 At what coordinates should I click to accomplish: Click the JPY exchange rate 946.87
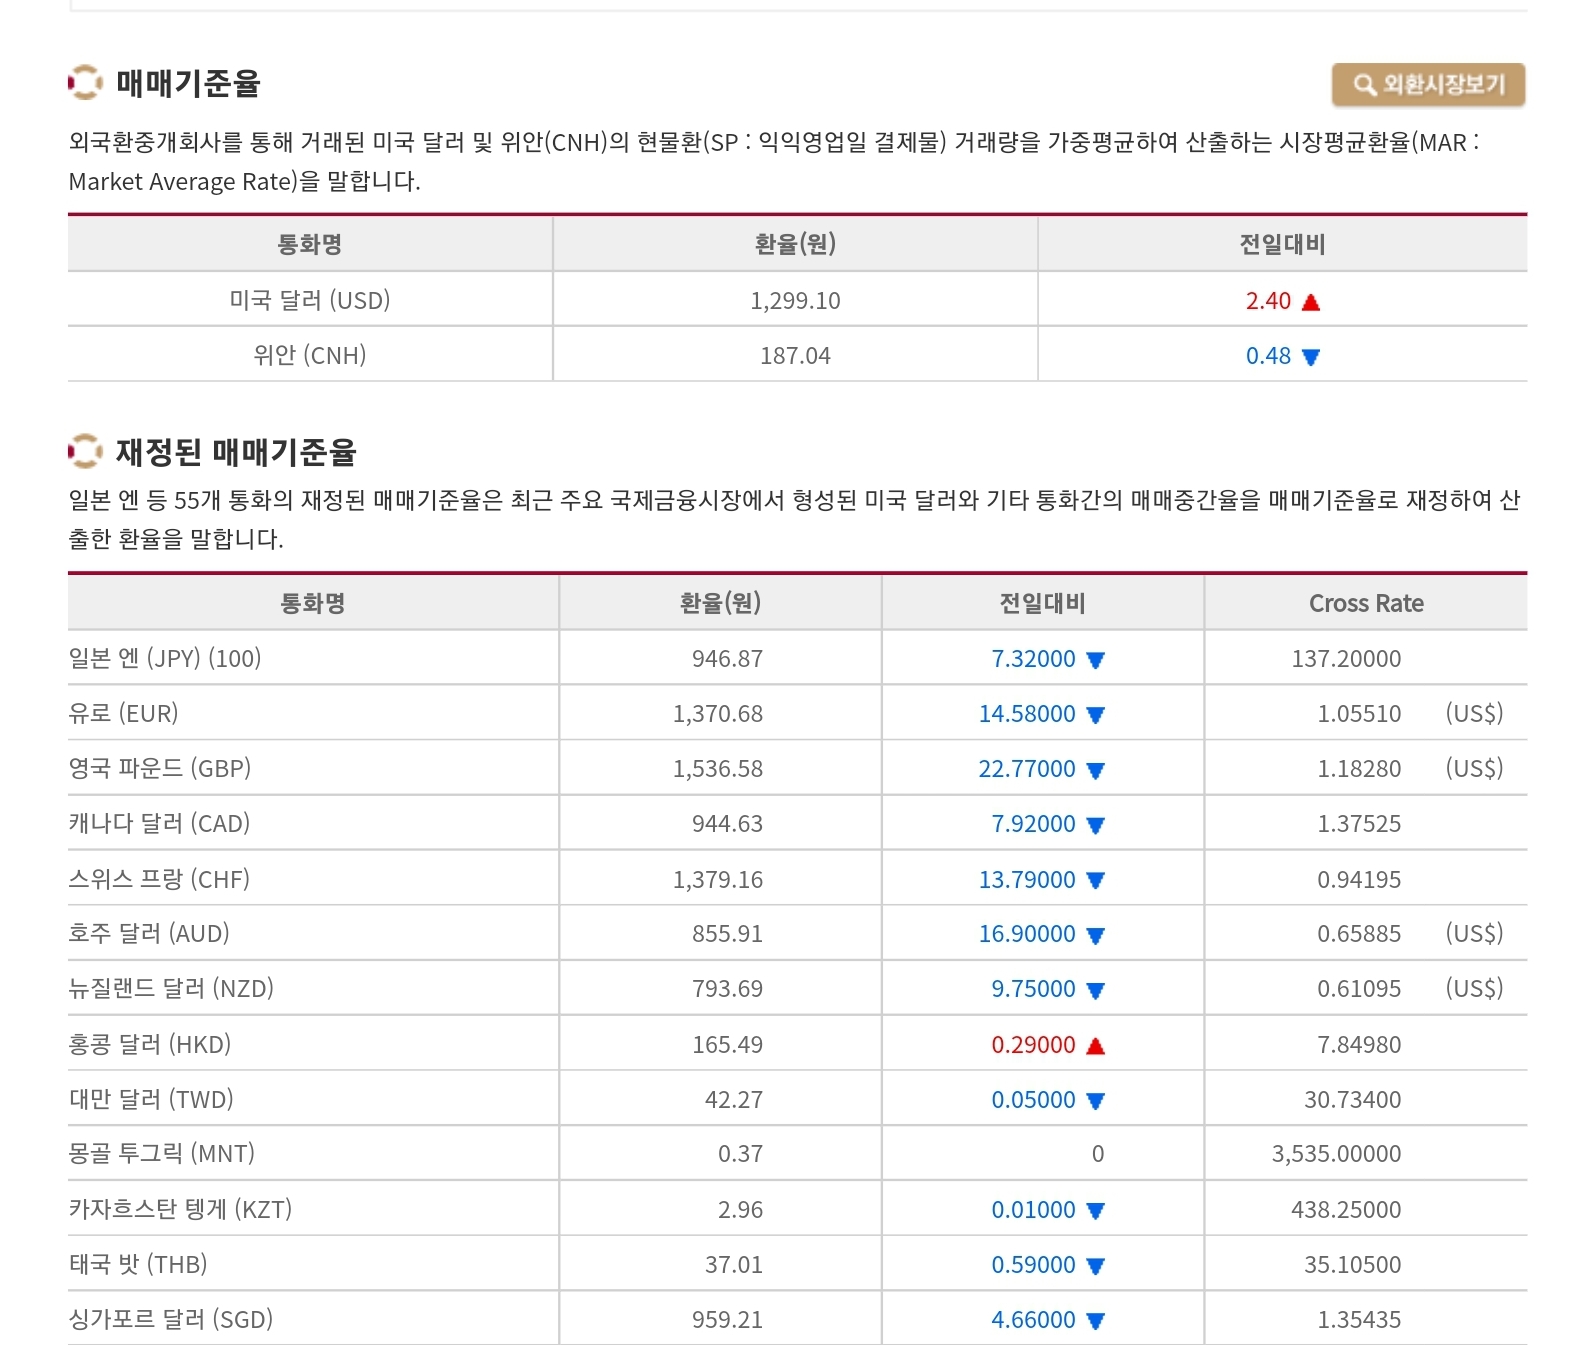pyautogui.click(x=727, y=659)
